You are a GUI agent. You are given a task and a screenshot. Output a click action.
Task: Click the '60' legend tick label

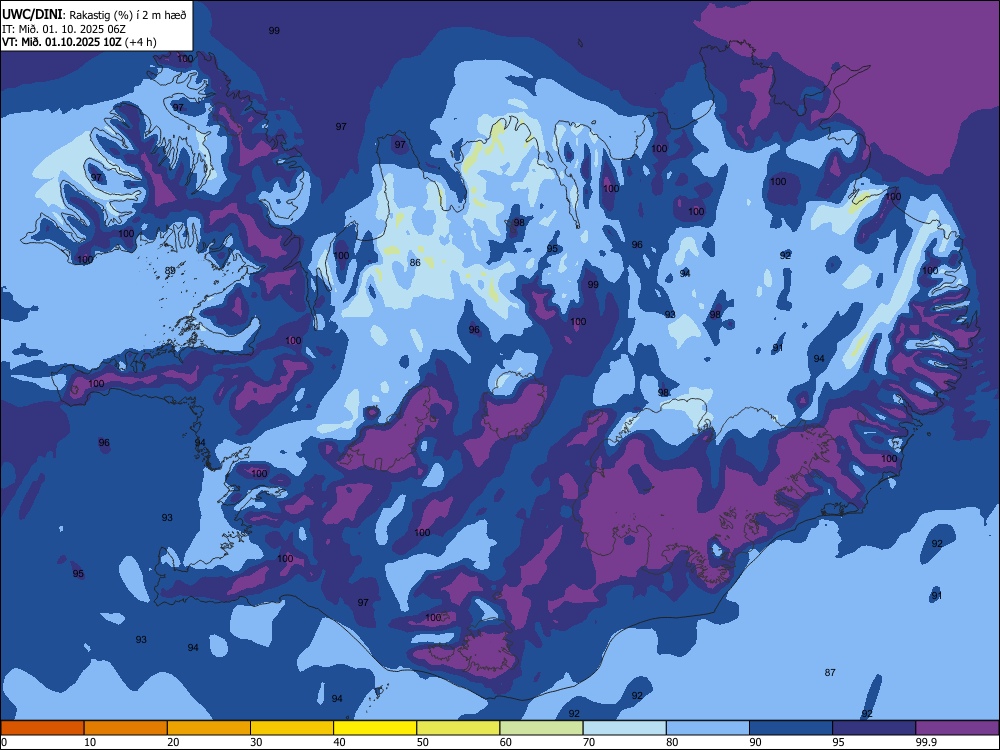[506, 742]
